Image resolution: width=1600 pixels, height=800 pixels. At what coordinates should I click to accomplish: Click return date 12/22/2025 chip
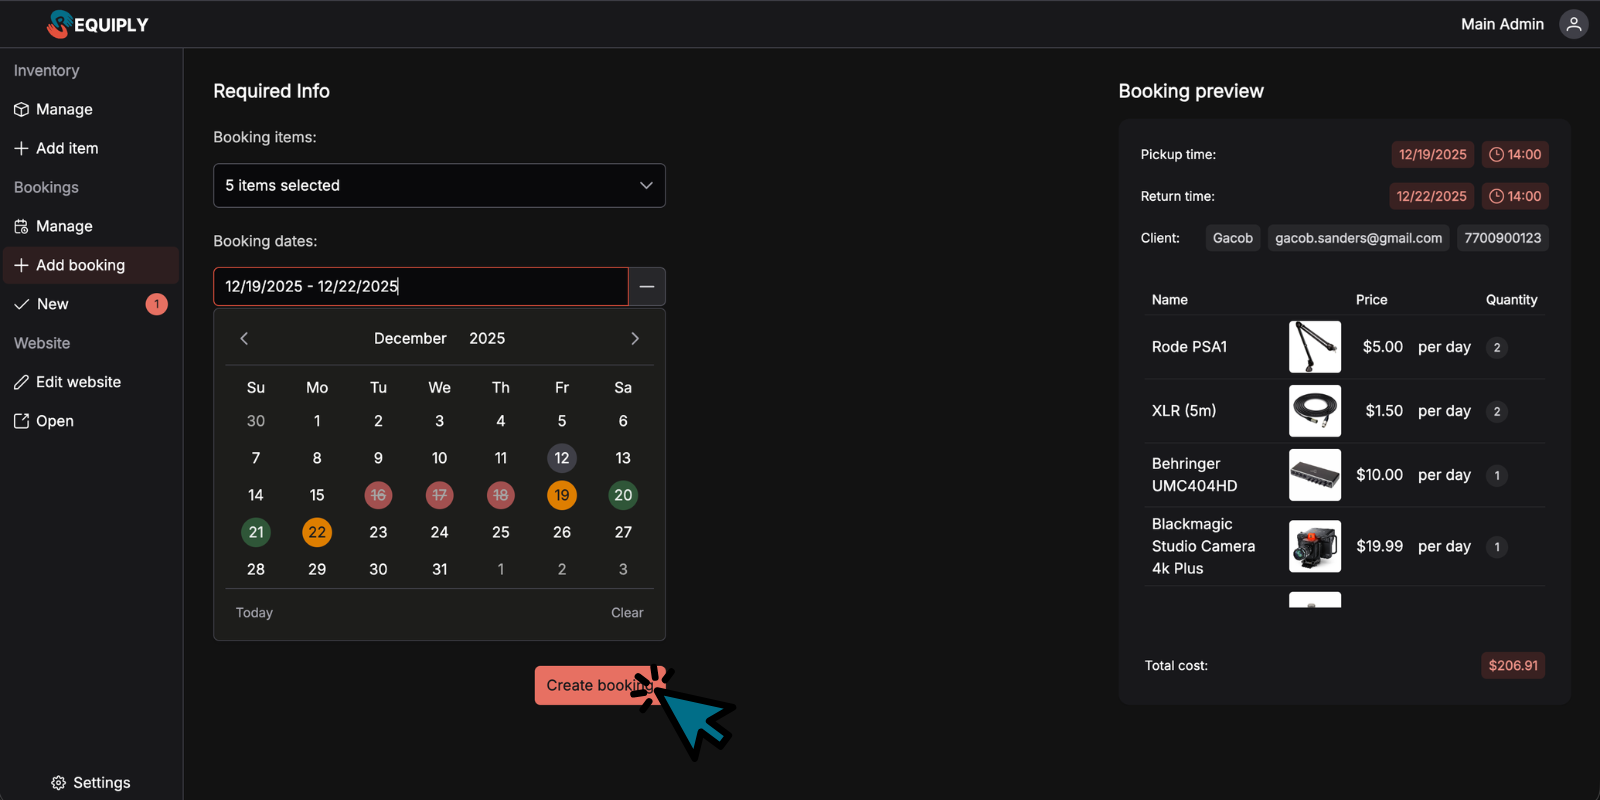click(x=1432, y=196)
